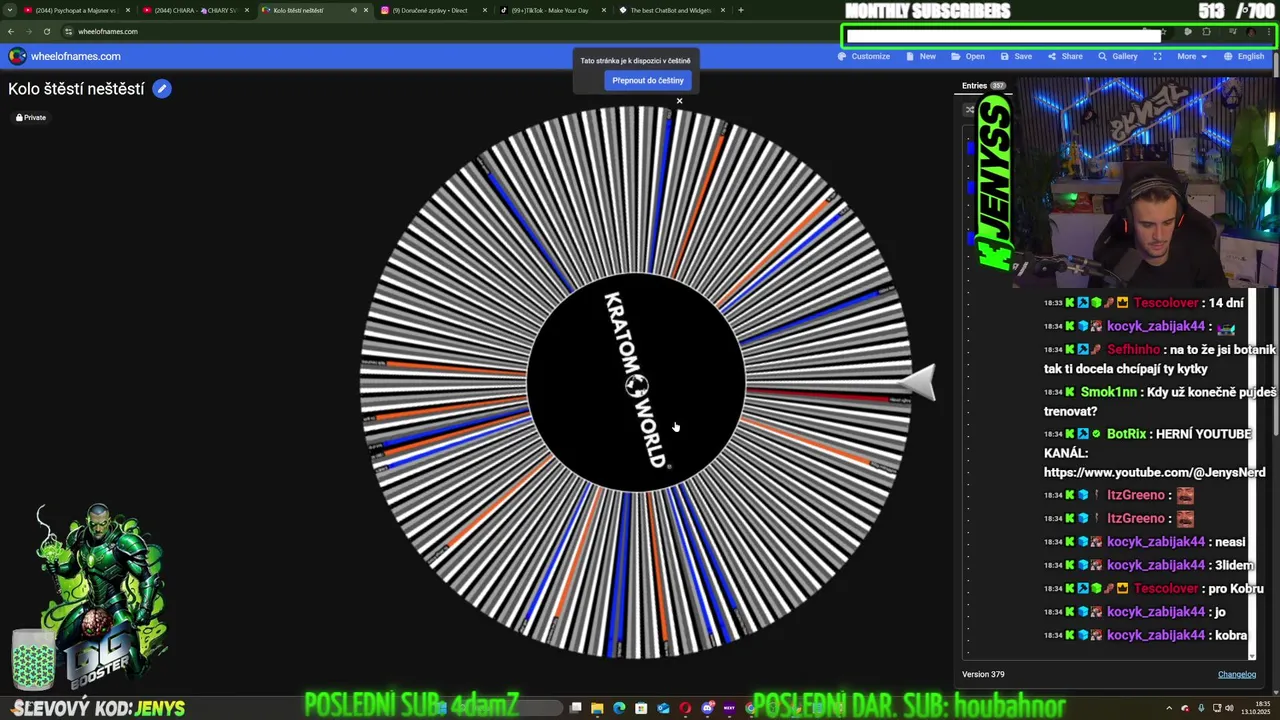Screen dimensions: 1280x720
Task: Dismiss the Czech translation popup
Action: pos(679,101)
